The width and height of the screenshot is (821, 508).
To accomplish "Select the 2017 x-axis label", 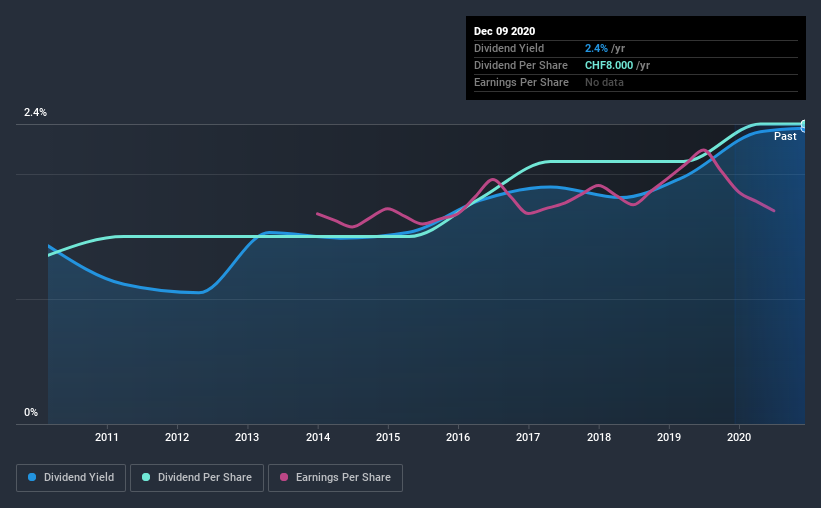I will pos(528,437).
